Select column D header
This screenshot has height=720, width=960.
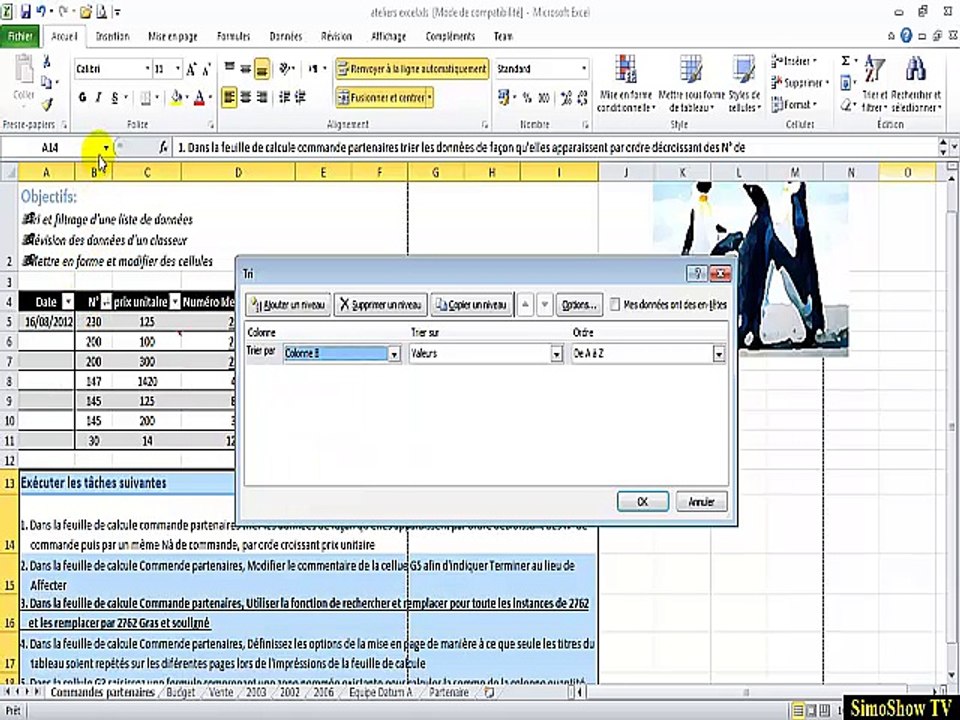[238, 173]
